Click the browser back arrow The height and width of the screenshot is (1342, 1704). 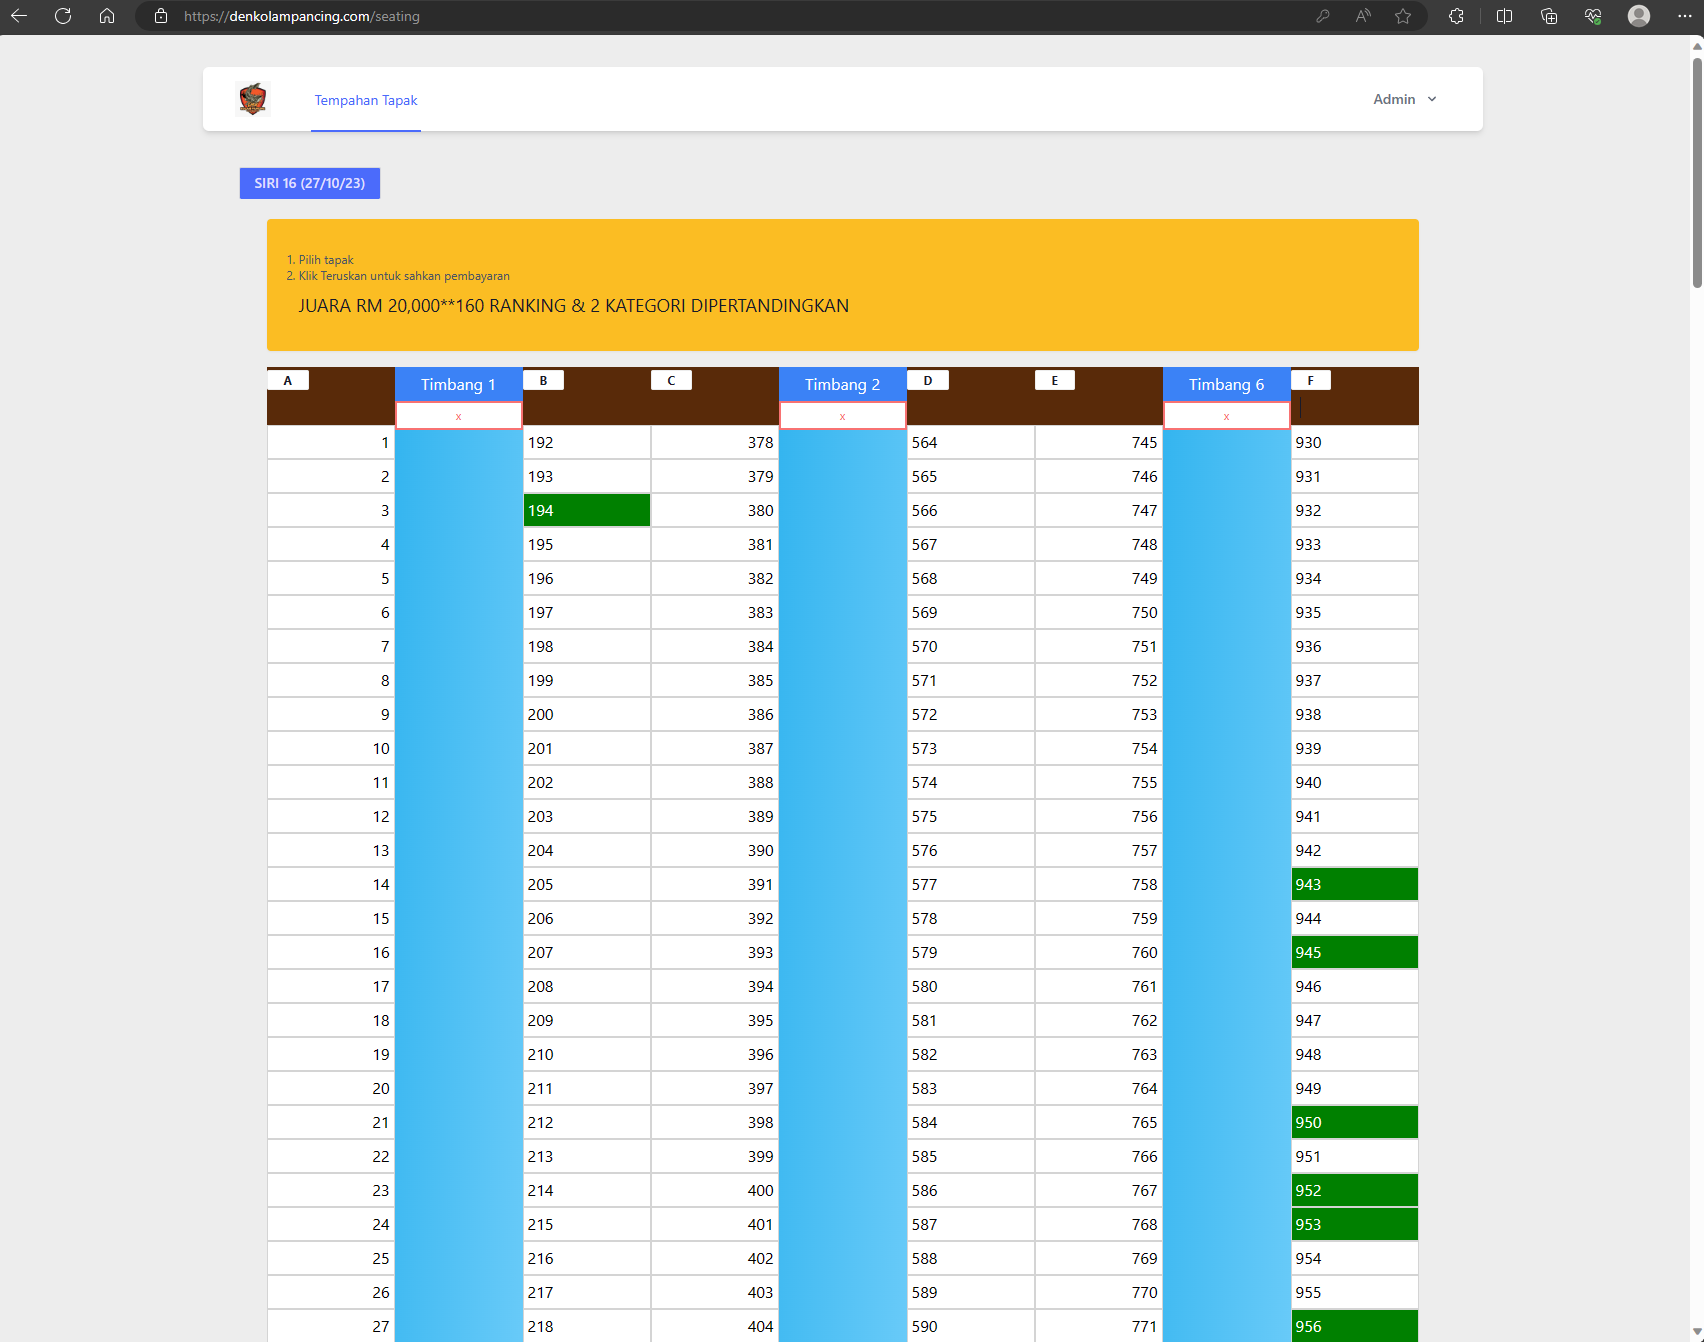[x=19, y=16]
